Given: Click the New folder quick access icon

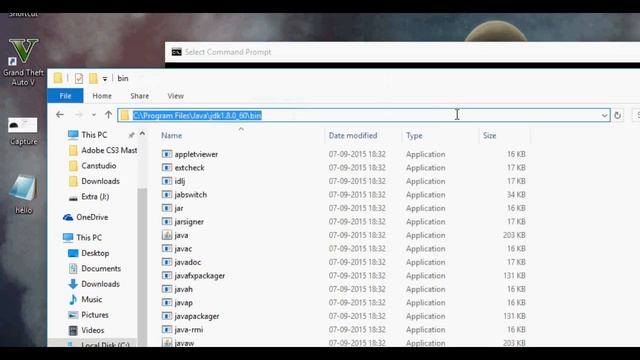Looking at the screenshot, I should coord(93,78).
